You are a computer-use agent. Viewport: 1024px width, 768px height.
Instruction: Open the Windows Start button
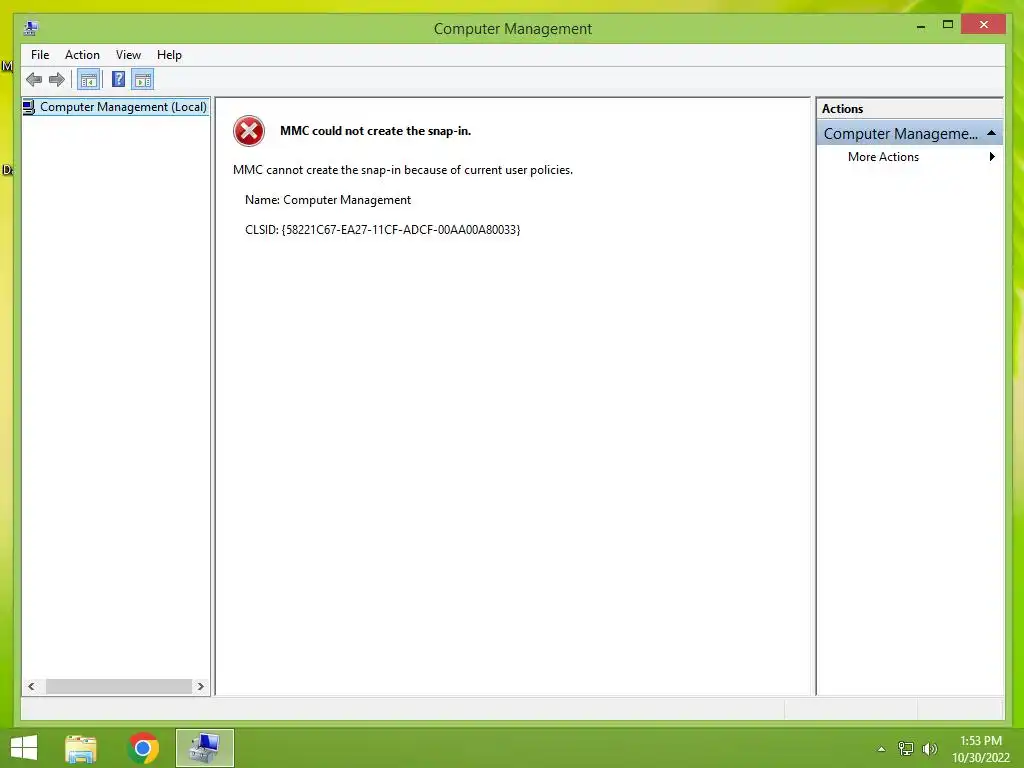[x=24, y=748]
